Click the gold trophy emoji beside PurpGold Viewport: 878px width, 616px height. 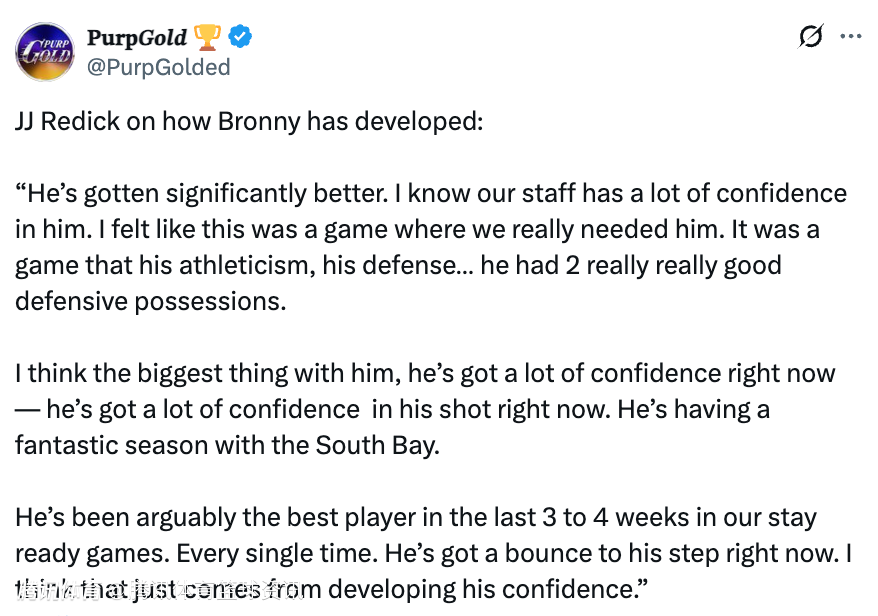click(207, 38)
